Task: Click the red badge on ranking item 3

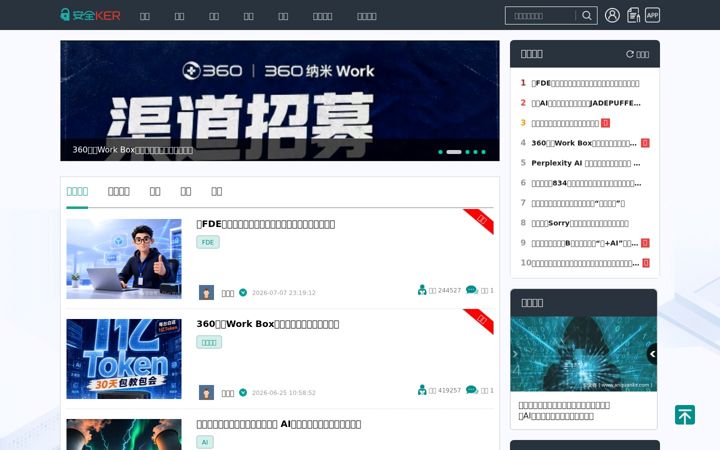Action: point(605,123)
